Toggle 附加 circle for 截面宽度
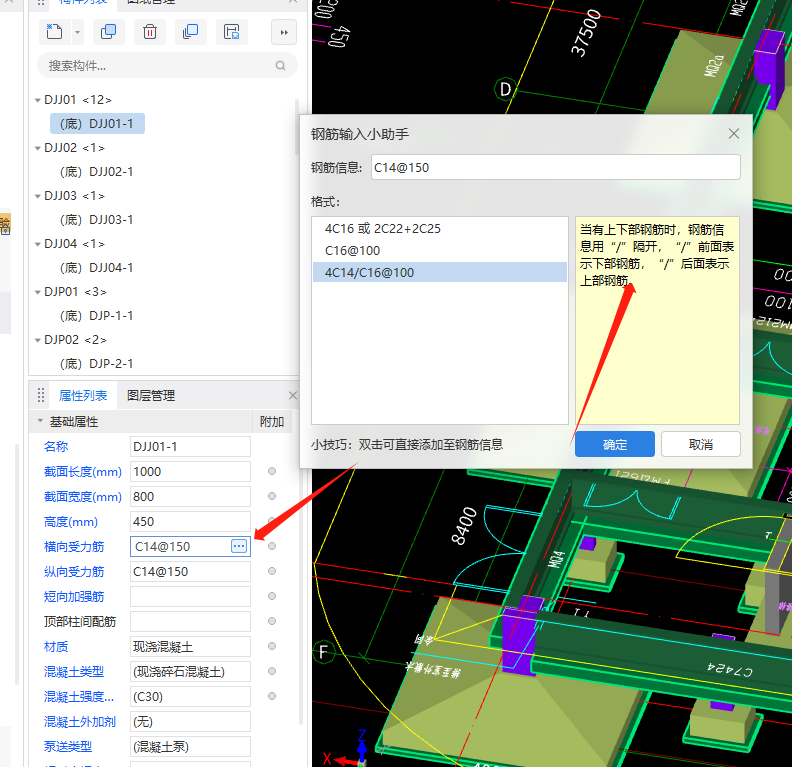 [272, 496]
